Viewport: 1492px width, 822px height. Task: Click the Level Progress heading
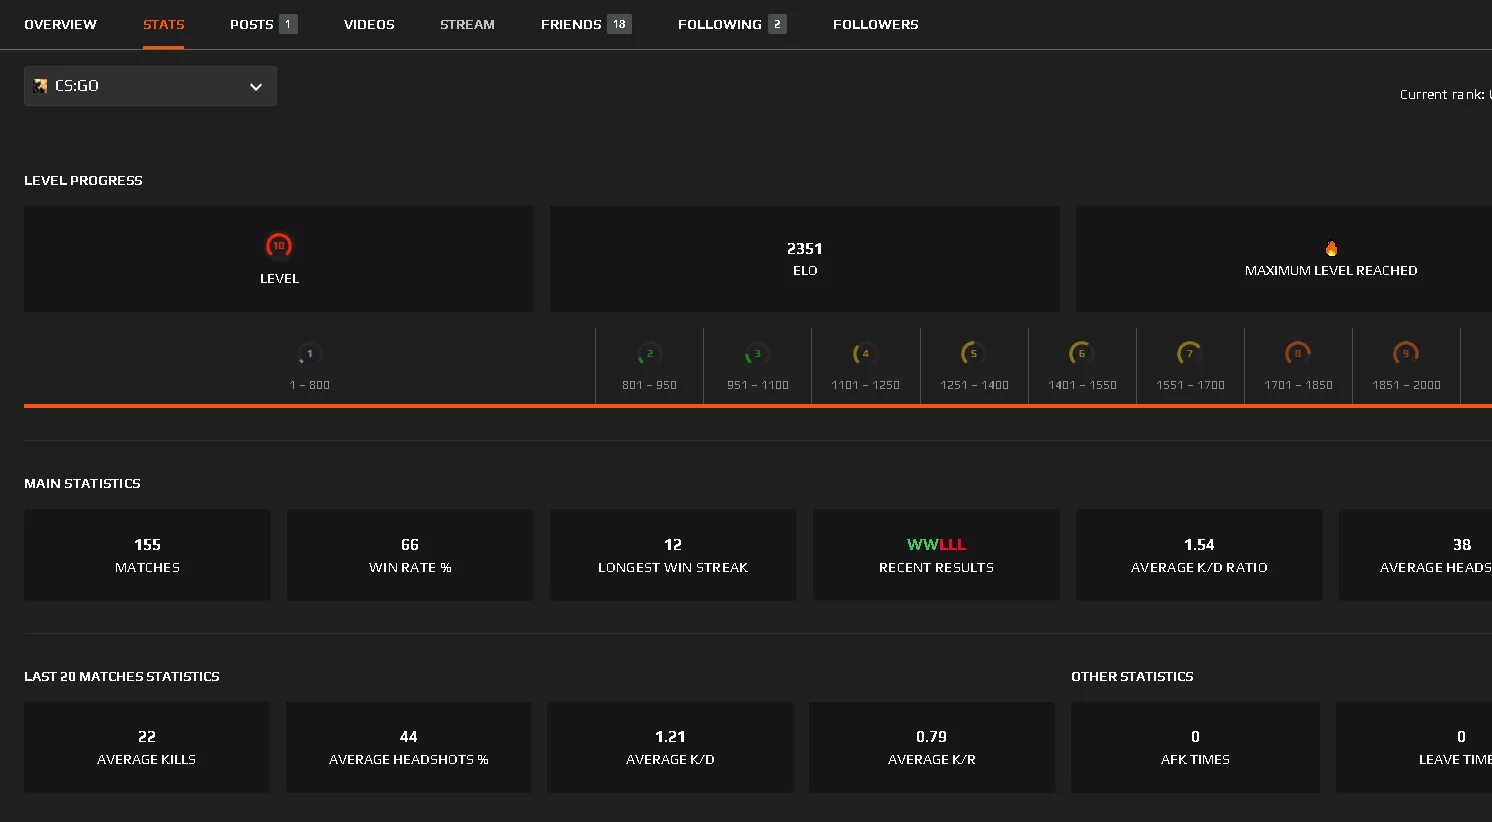click(83, 180)
